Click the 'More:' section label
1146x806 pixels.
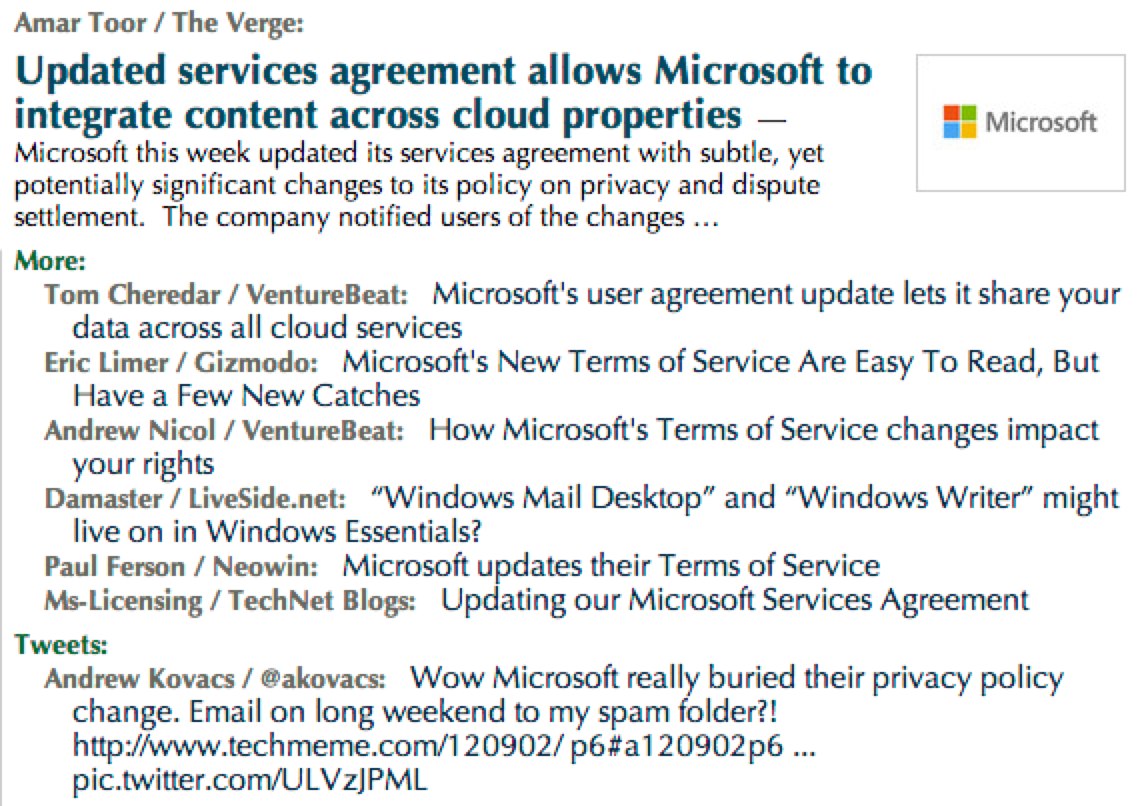pos(50,261)
